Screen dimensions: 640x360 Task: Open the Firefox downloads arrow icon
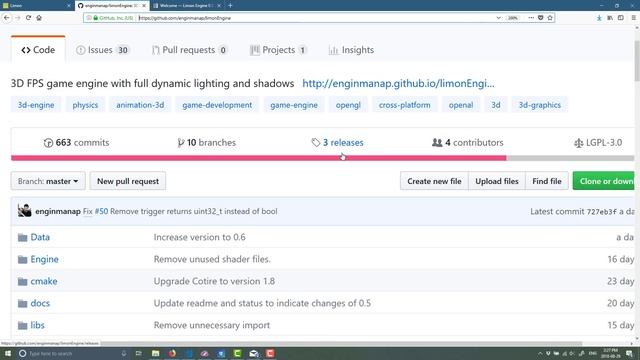(599, 18)
